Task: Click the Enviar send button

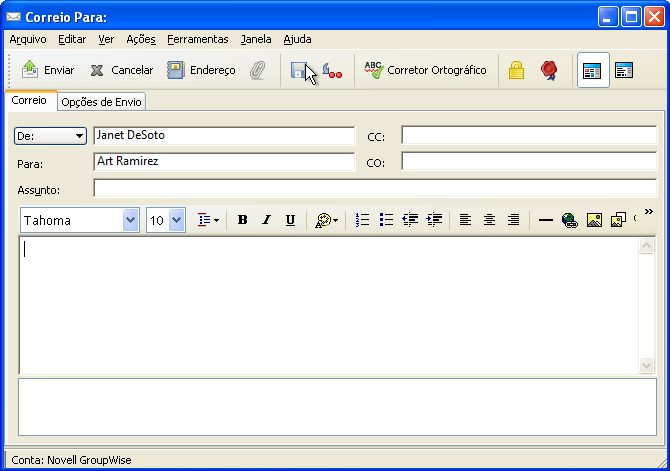Action: (x=48, y=70)
